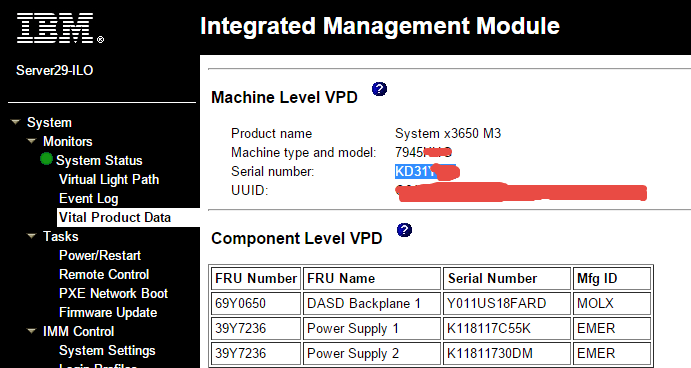Go to Firmware Update
The image size is (691, 368).
click(108, 312)
